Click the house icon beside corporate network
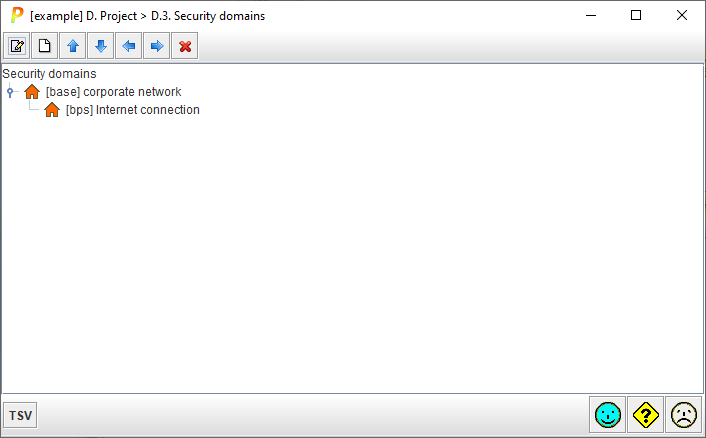Viewport: 706px width, 438px height. [32, 92]
